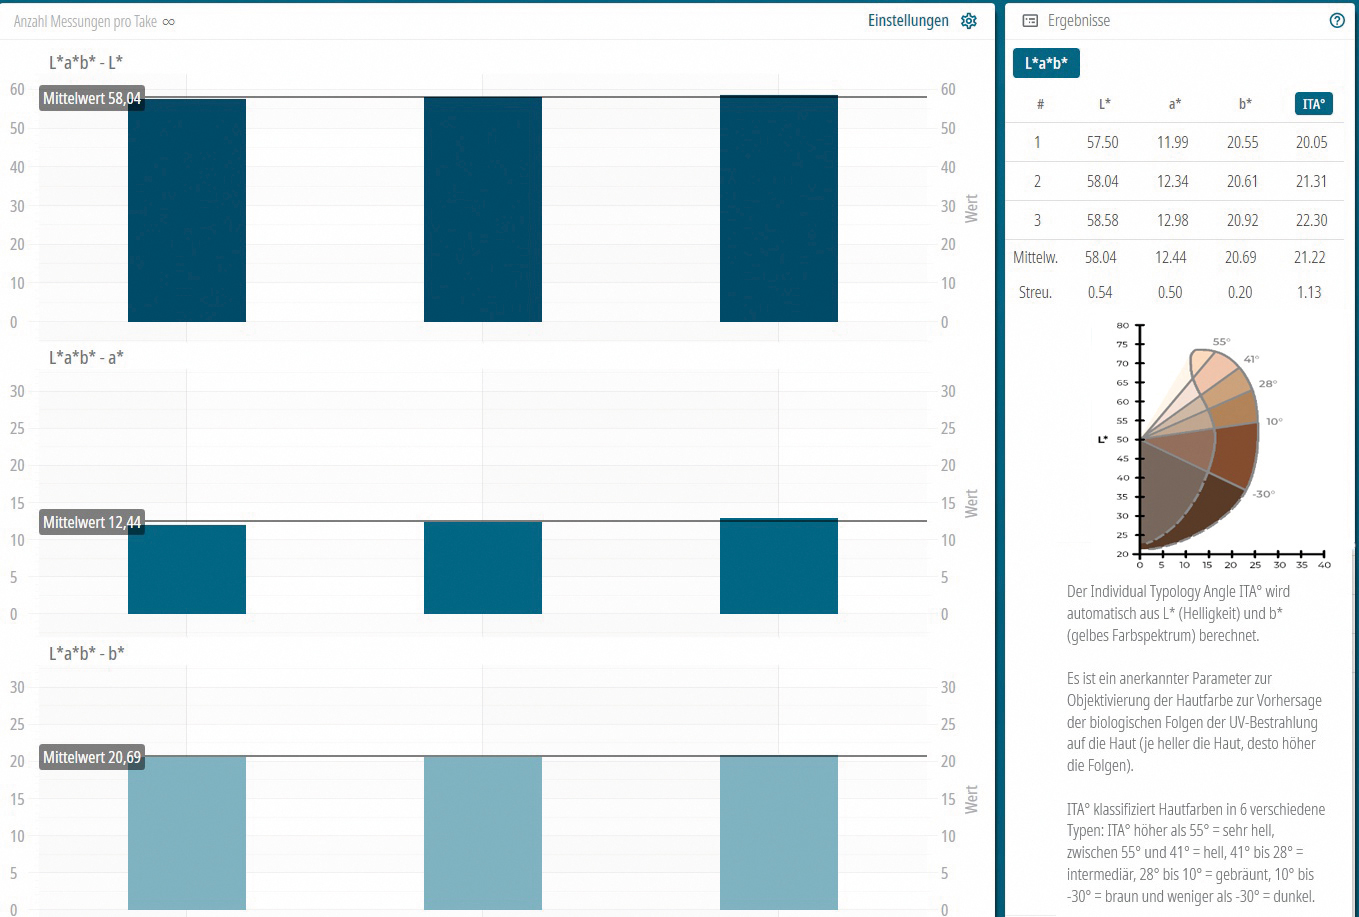Image resolution: width=1359 pixels, height=917 pixels.
Task: Click the infinity symbol next to Take
Action: coord(168,21)
